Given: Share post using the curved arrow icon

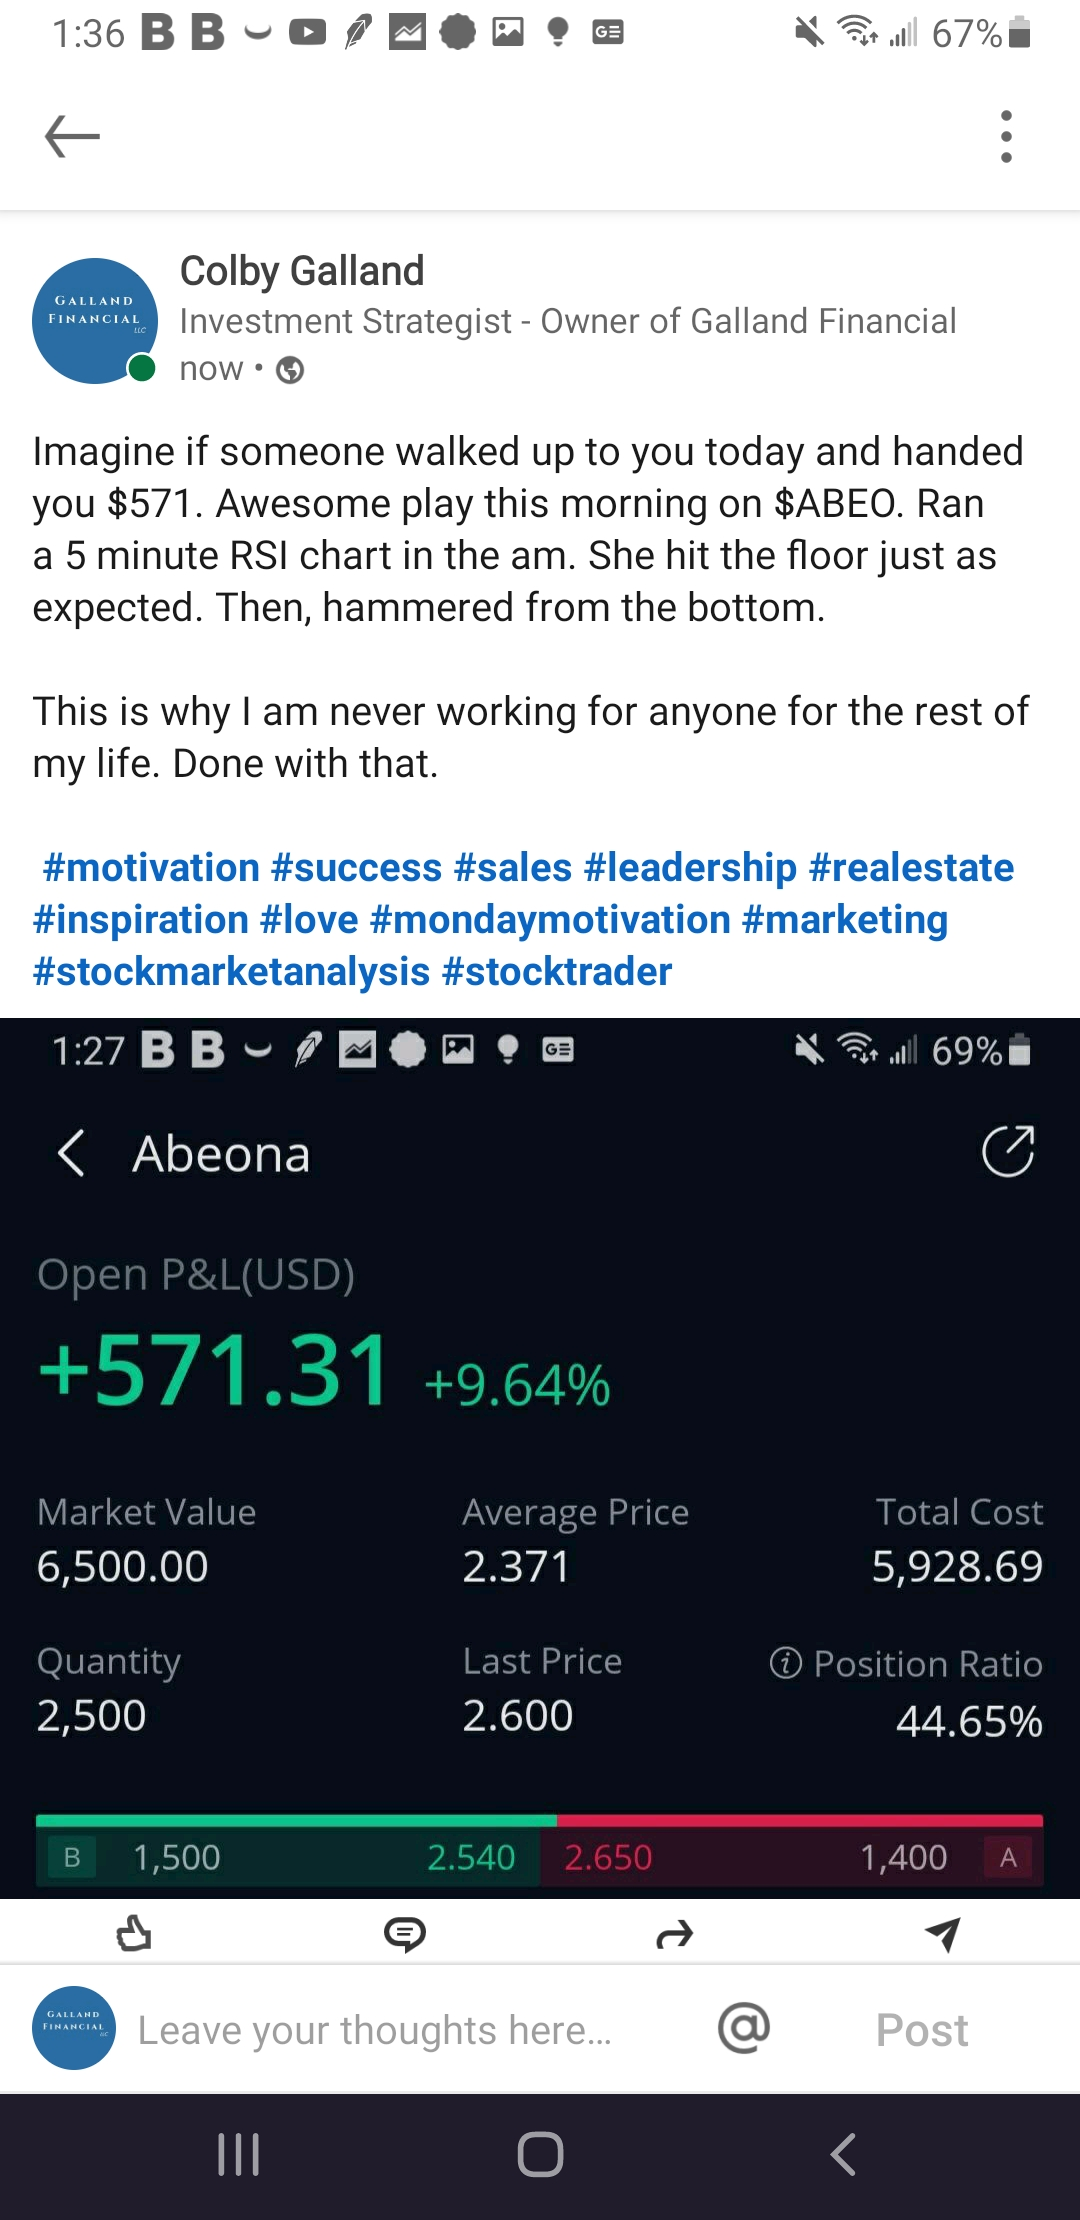Looking at the screenshot, I should [675, 1935].
